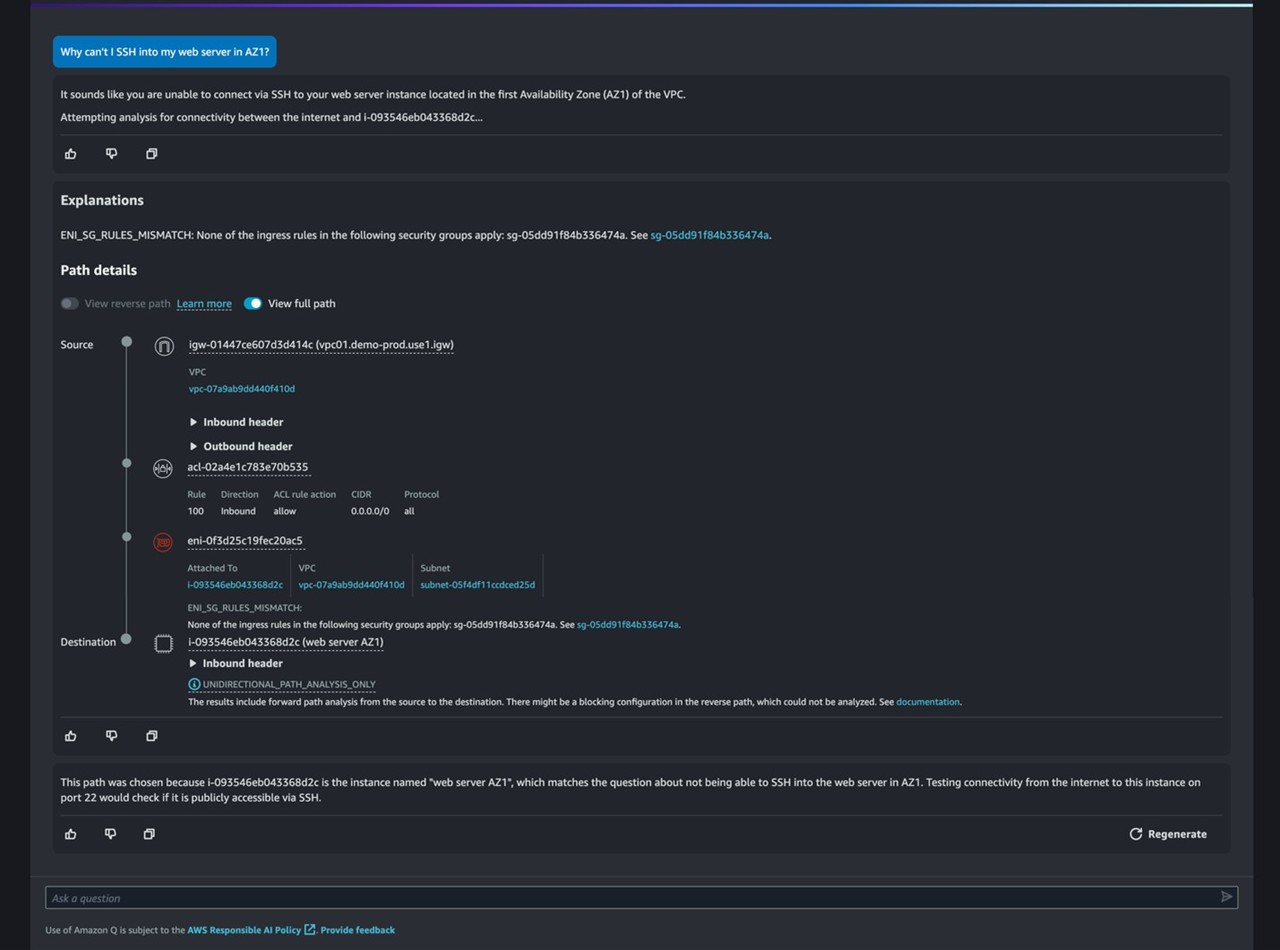Copy the final explanation text
The width and height of the screenshot is (1280, 950).
[x=149, y=834]
